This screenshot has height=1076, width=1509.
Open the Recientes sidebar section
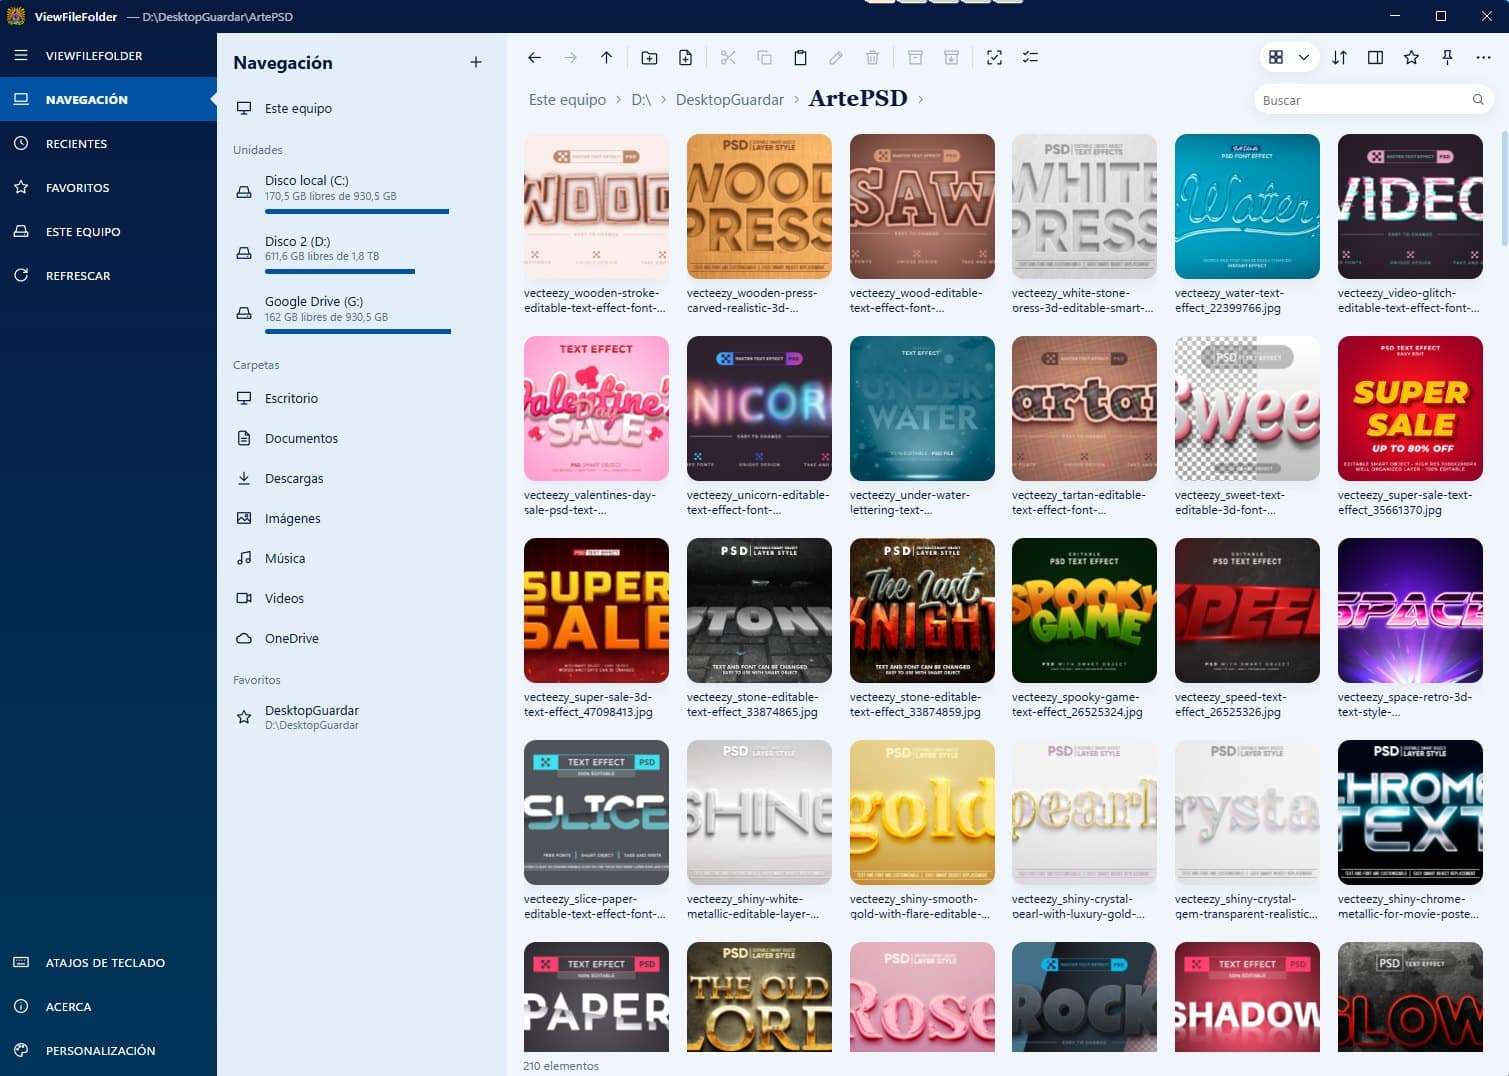(108, 143)
